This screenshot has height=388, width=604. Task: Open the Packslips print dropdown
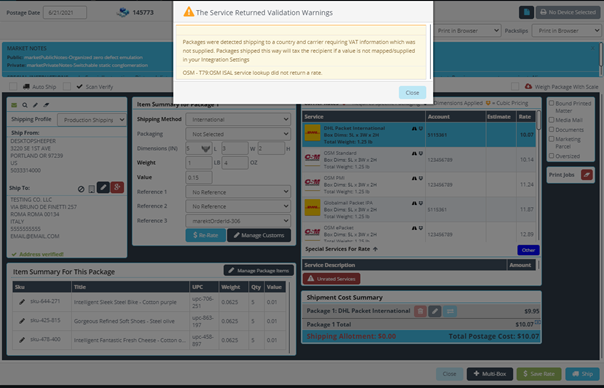566,30
